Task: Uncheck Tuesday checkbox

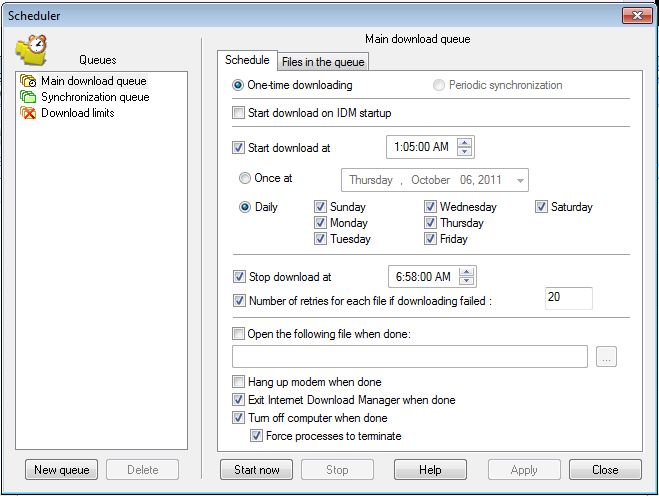Action: [320, 239]
